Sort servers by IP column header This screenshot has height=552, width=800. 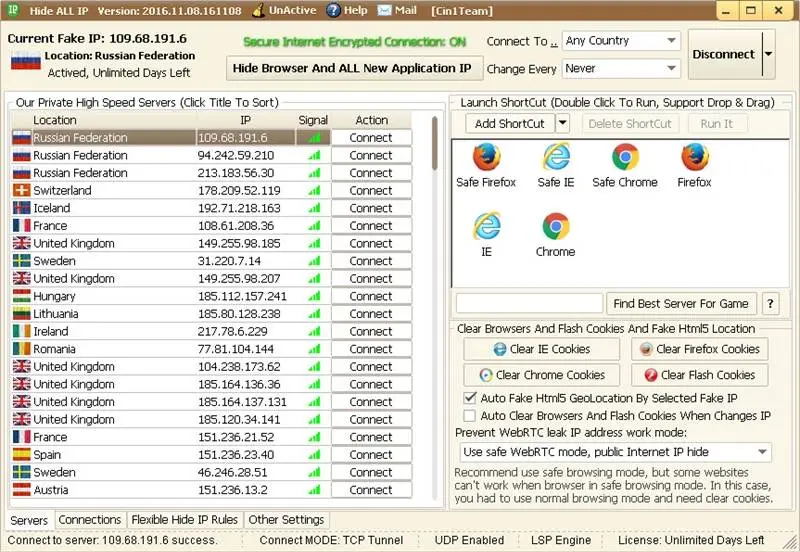pos(246,120)
